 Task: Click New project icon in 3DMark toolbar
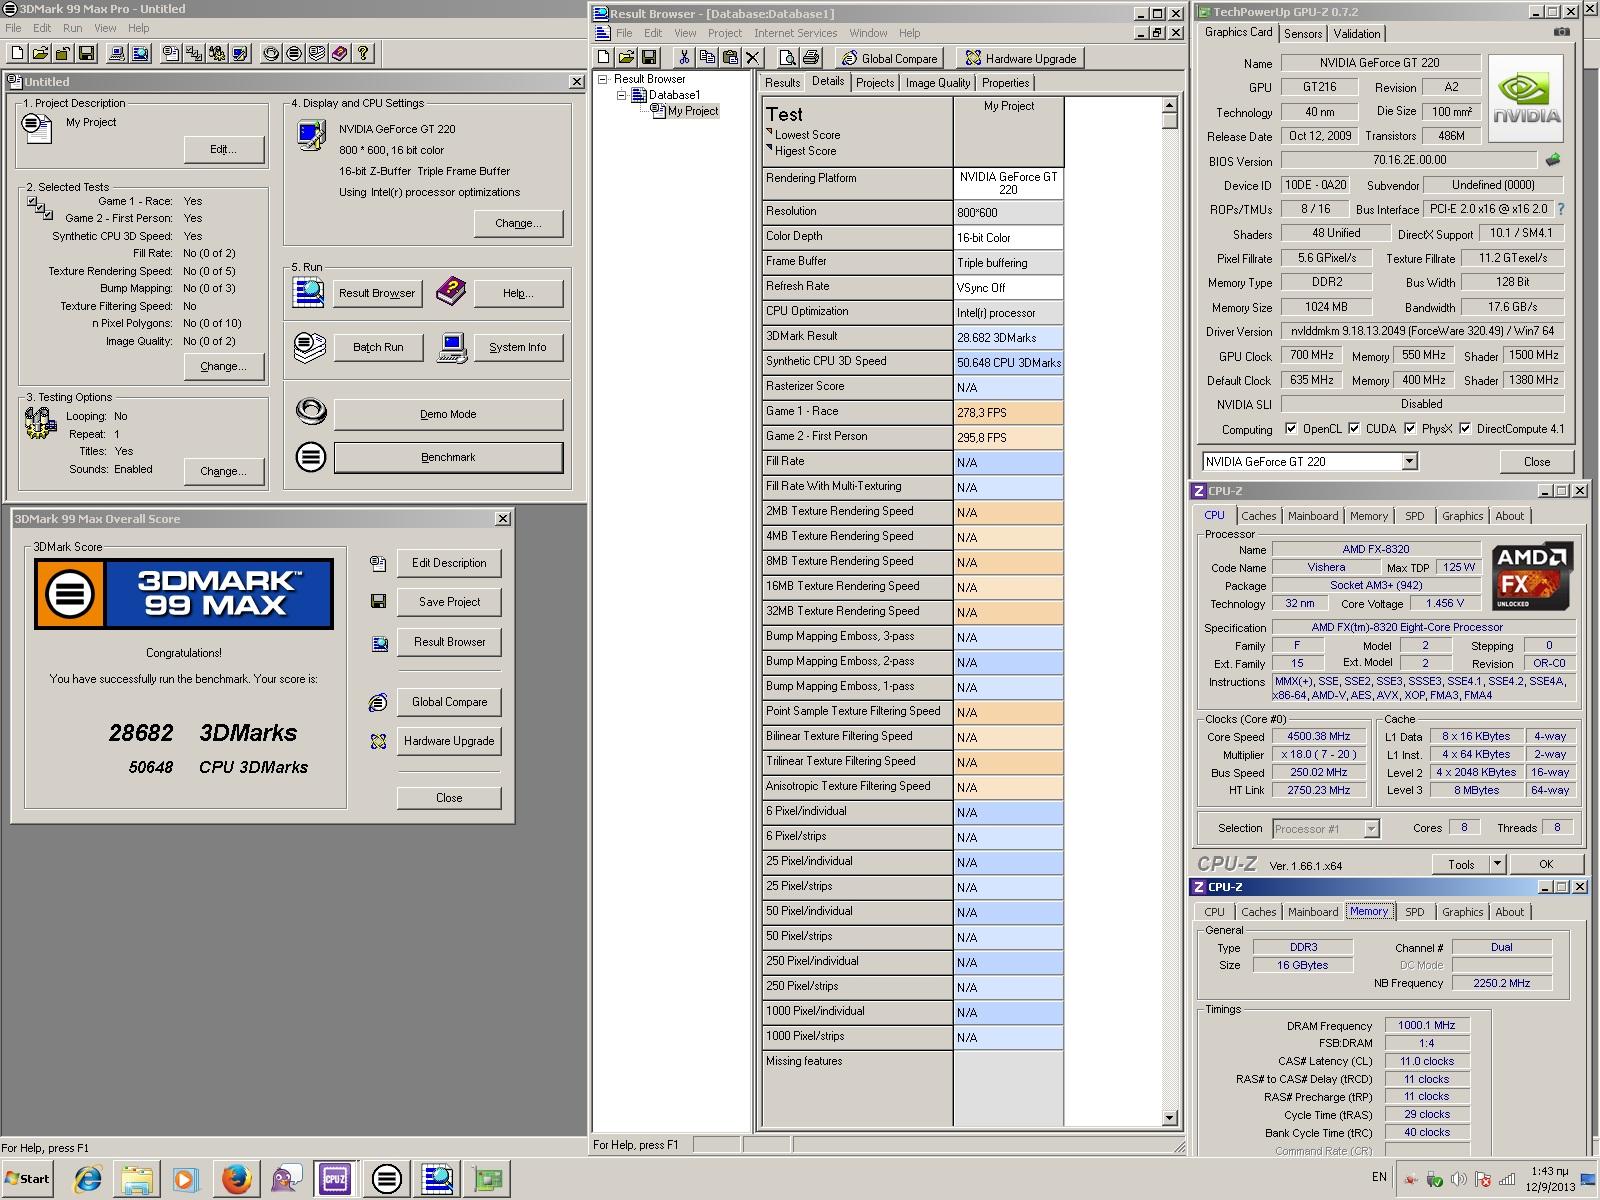coord(17,54)
